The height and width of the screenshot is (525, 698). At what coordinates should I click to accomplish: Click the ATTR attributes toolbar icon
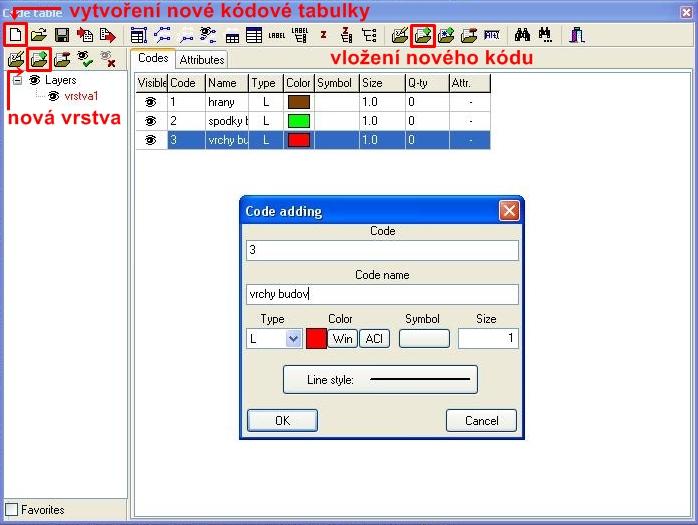tap(492, 35)
